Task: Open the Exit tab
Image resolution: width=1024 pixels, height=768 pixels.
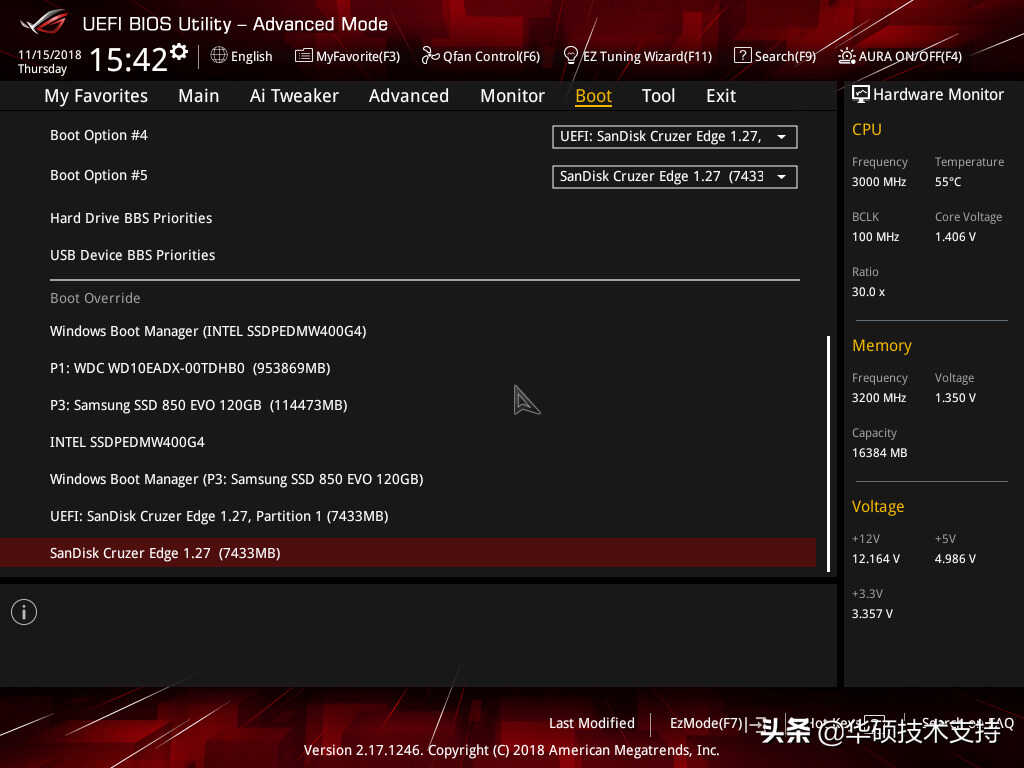Action: [721, 96]
